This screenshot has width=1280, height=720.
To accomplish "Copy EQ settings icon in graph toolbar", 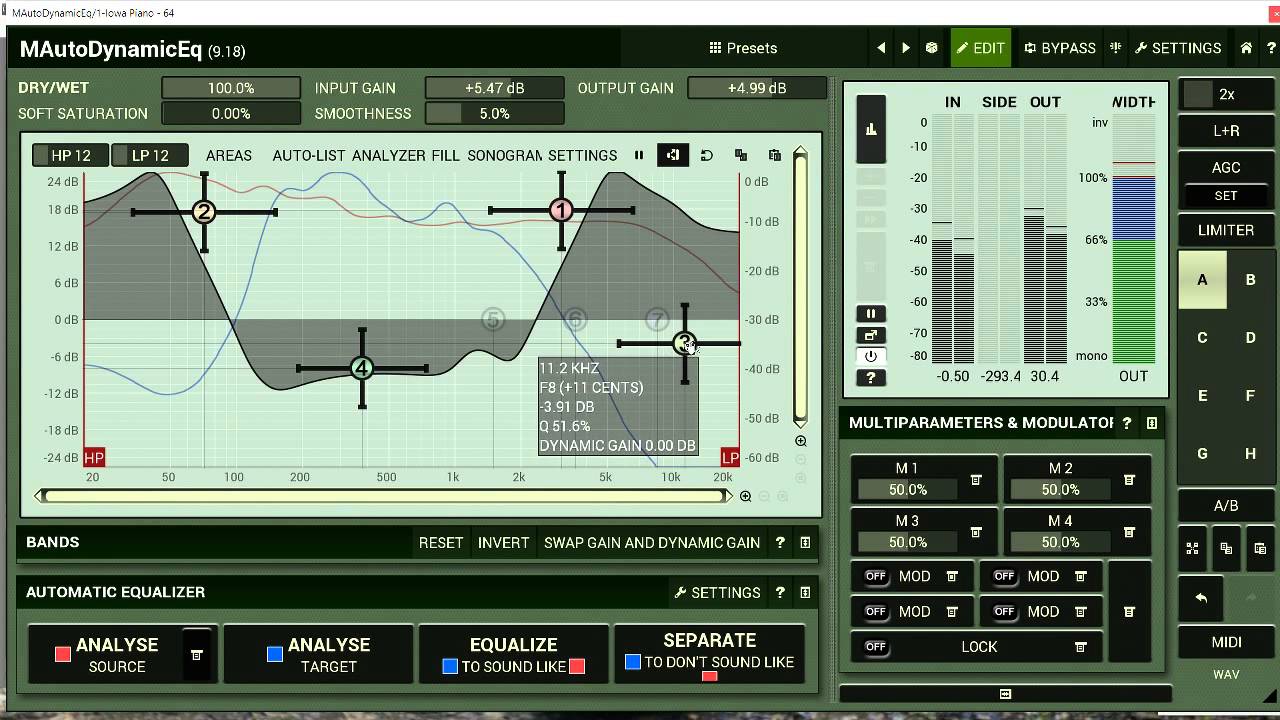I will (741, 155).
